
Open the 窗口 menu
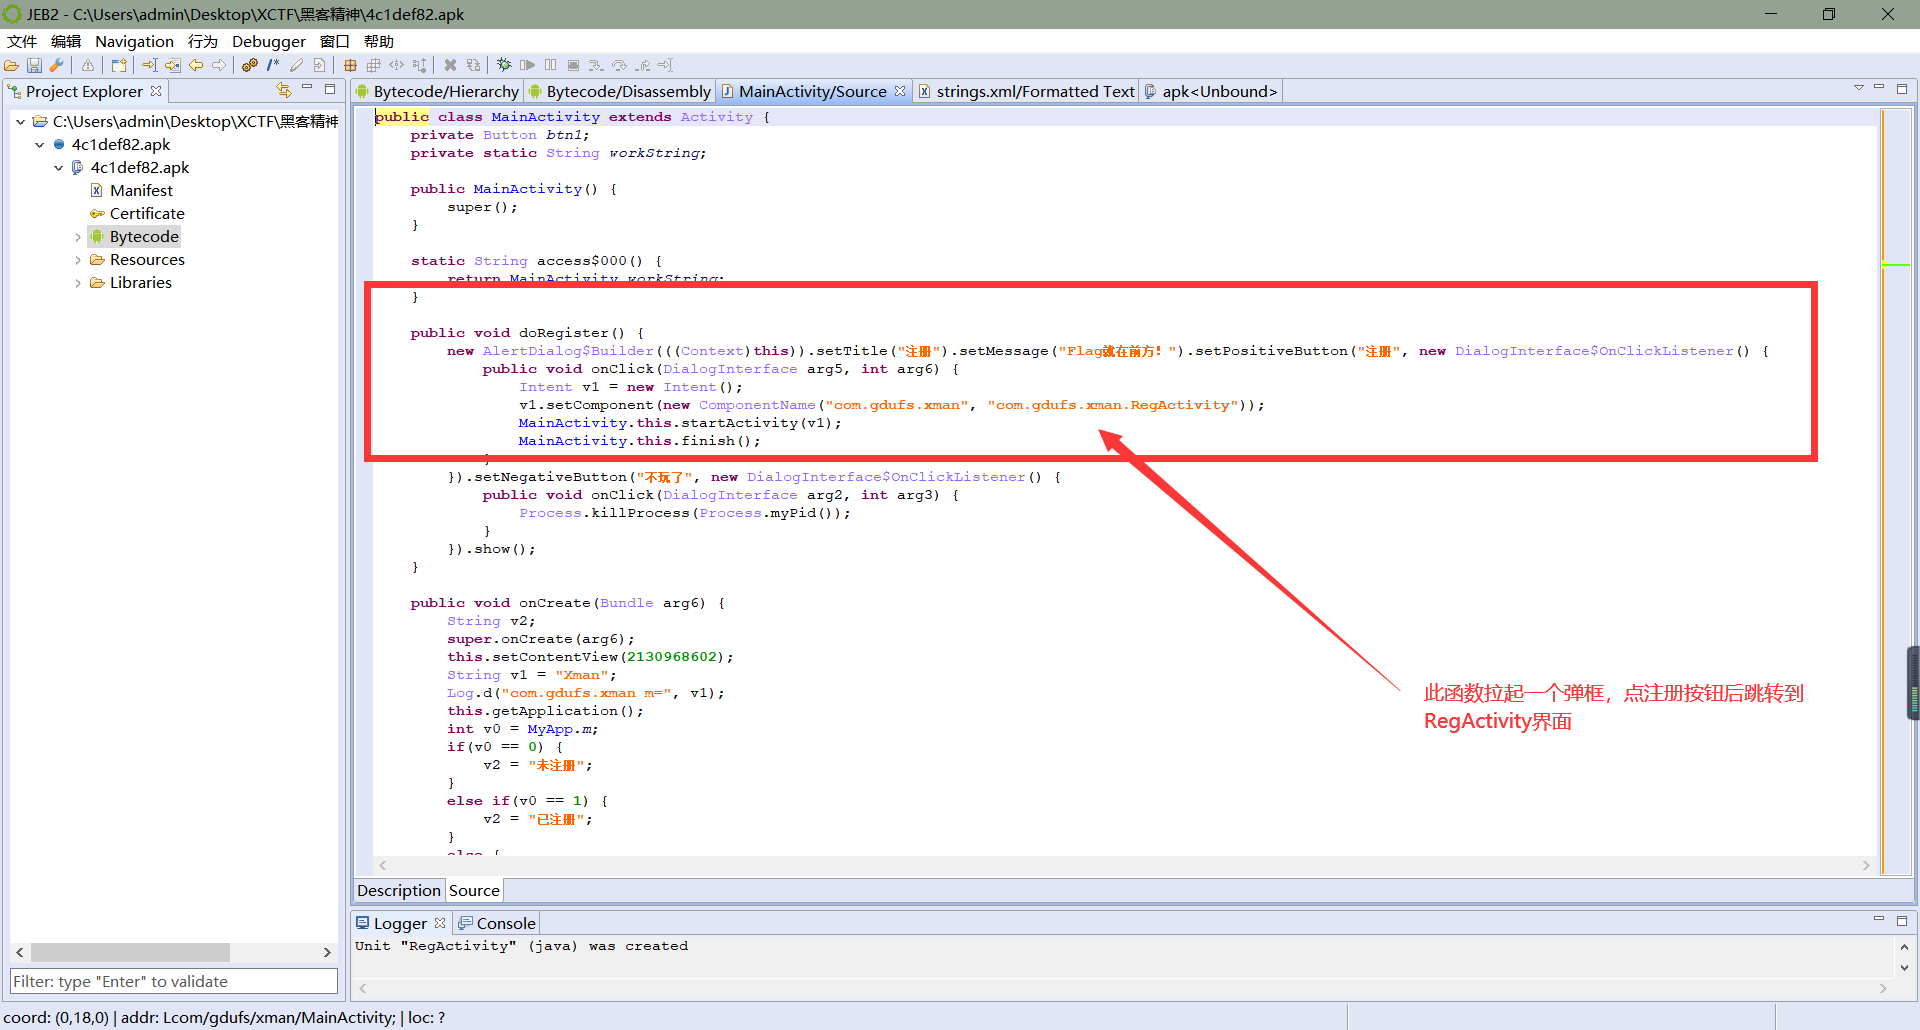click(335, 41)
